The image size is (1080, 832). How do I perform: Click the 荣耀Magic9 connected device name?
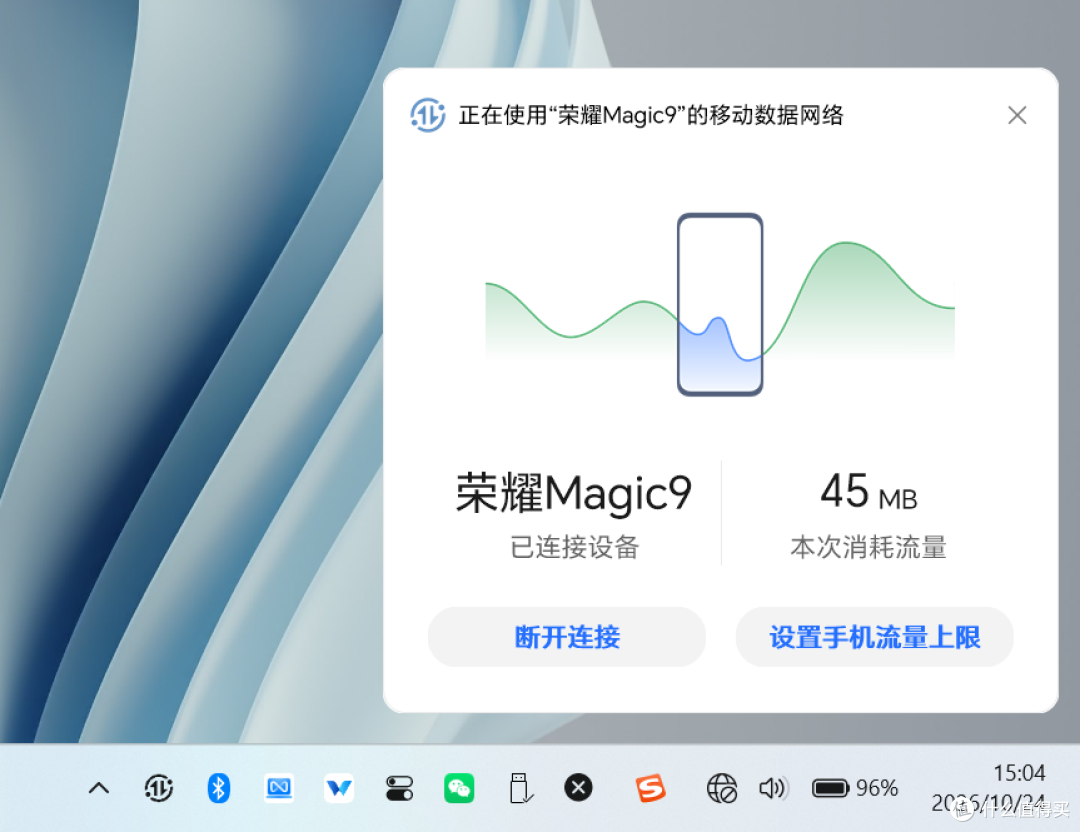click(x=574, y=493)
